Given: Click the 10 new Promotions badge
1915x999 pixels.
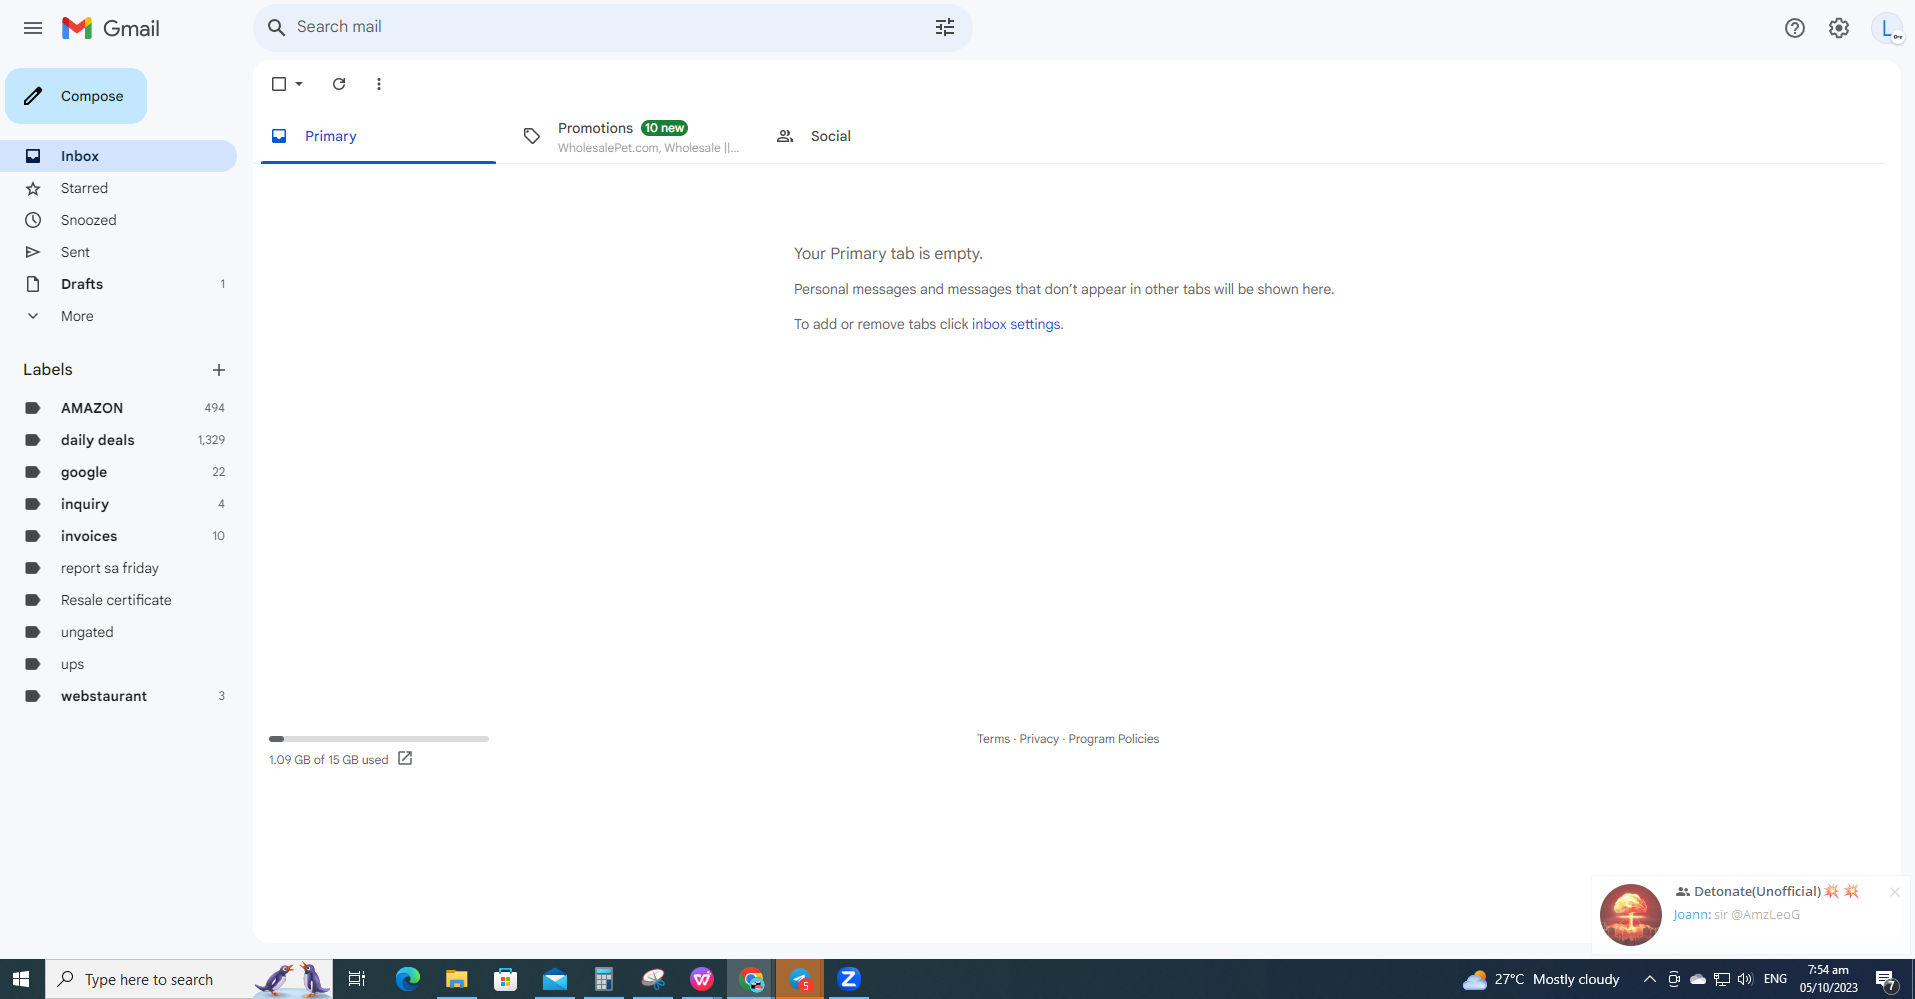Looking at the screenshot, I should [664, 128].
